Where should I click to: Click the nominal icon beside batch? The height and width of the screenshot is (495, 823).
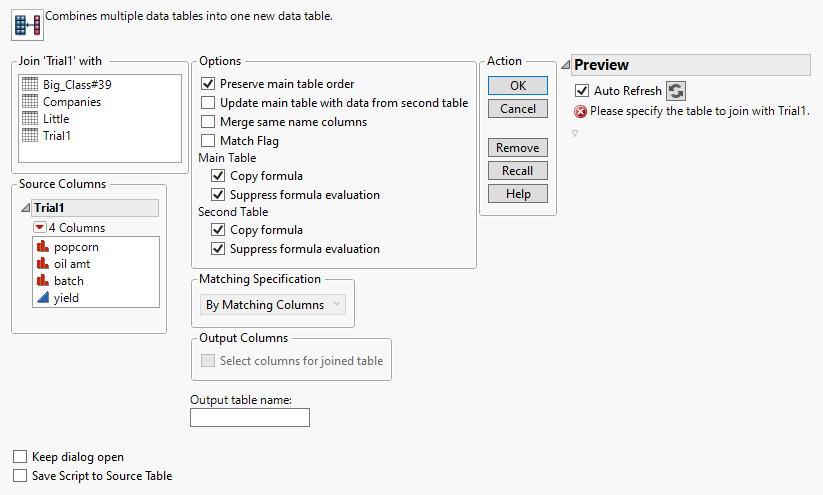[x=43, y=281]
